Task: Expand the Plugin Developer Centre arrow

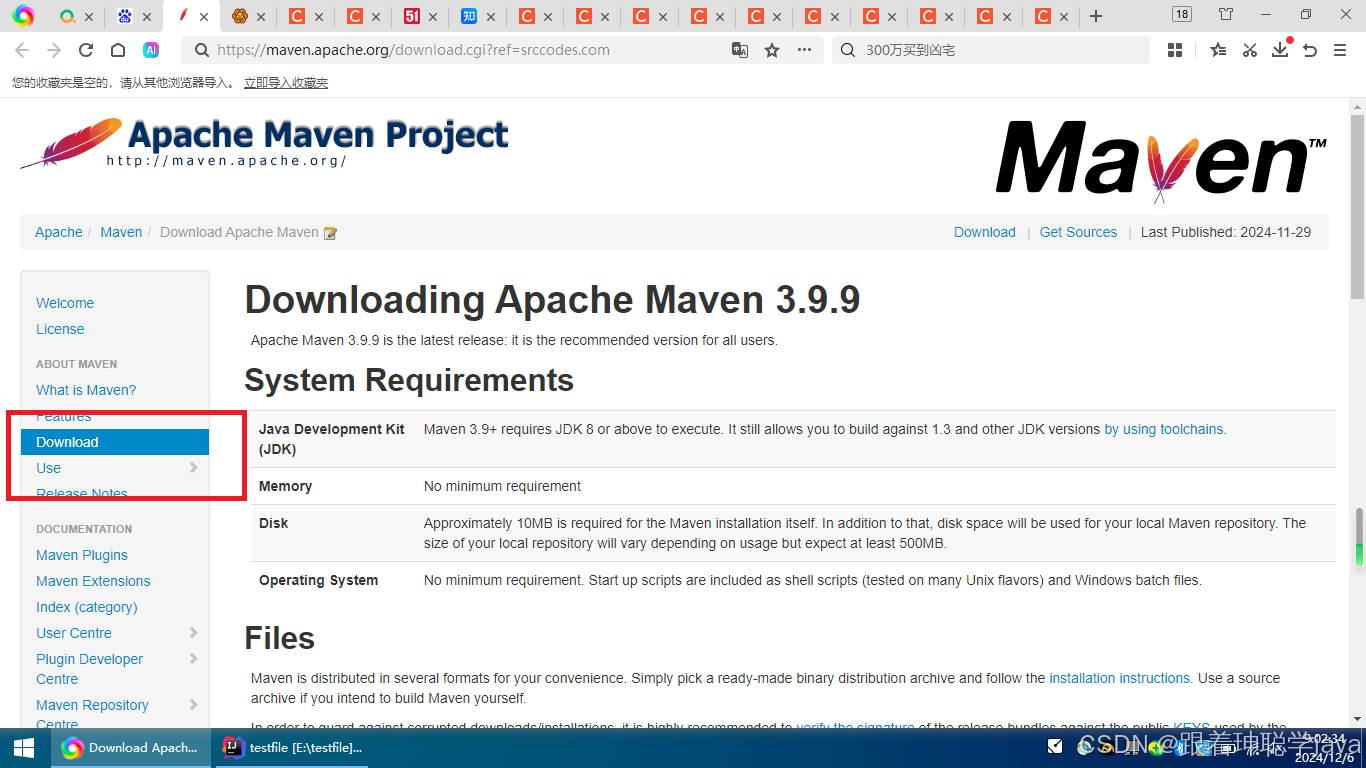Action: coord(193,658)
